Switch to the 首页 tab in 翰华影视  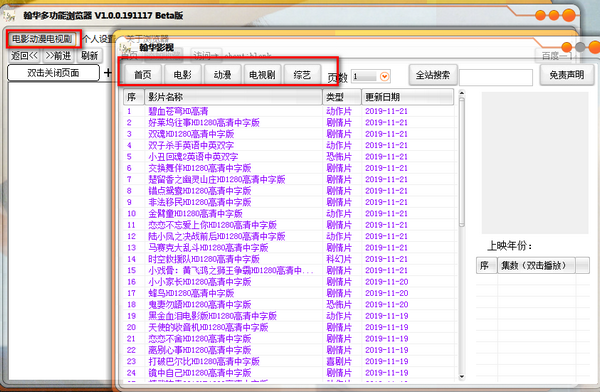[x=142, y=75]
